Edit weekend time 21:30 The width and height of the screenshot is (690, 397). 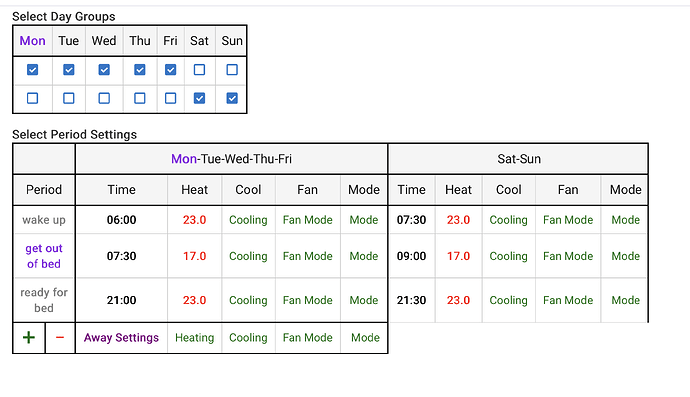click(411, 300)
